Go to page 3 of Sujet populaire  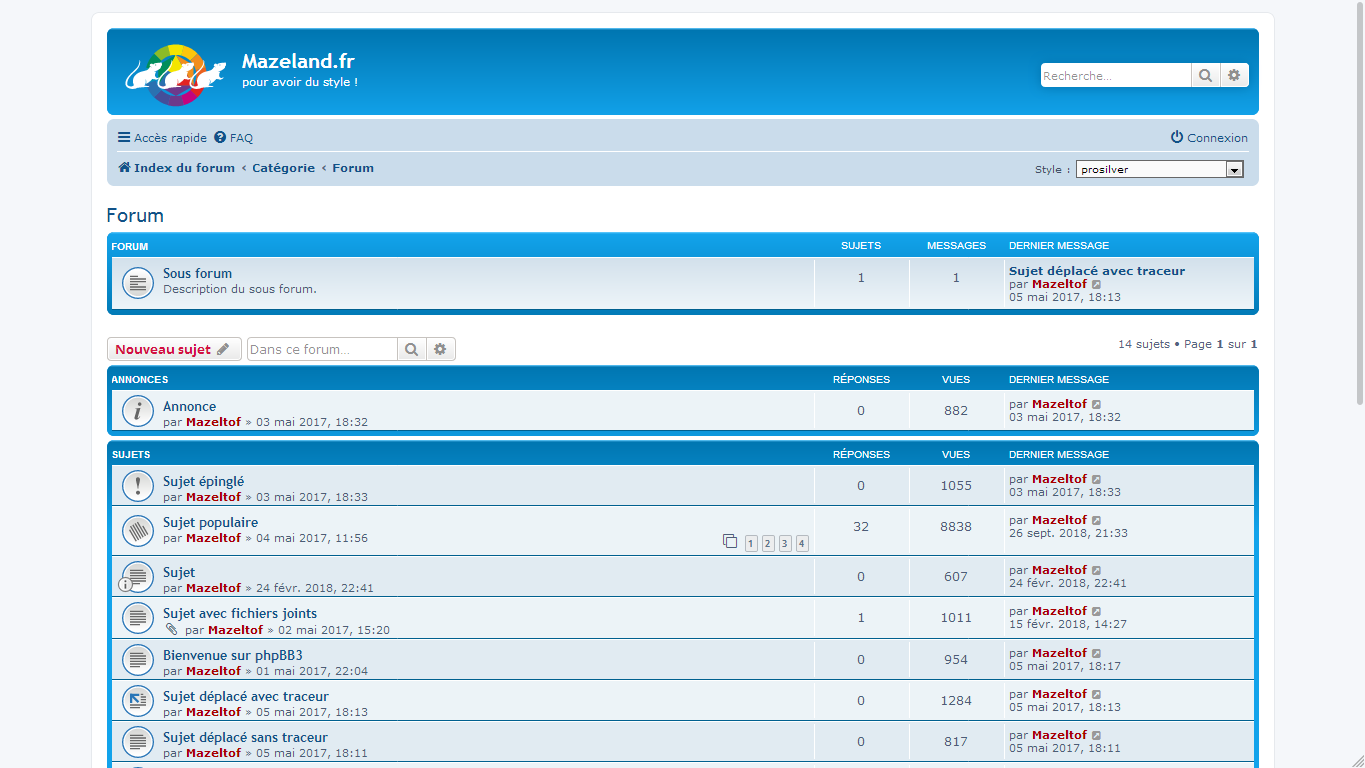tap(785, 543)
